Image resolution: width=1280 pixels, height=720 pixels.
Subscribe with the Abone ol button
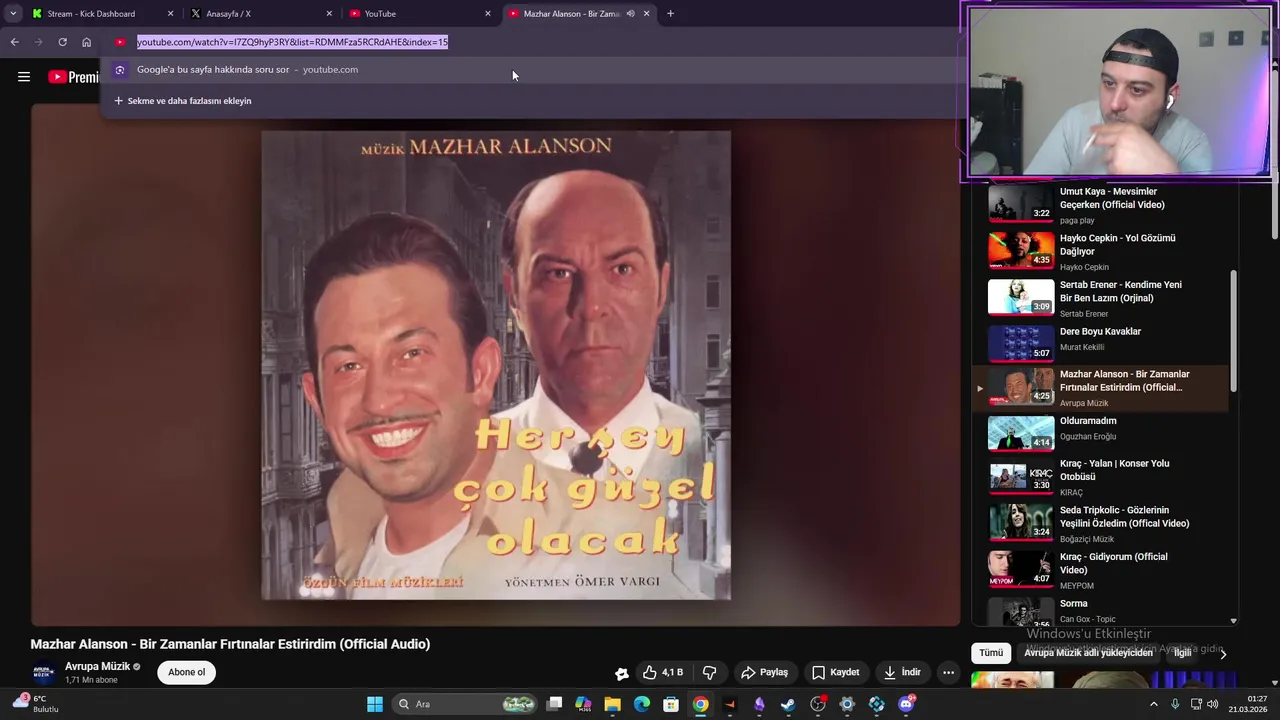click(x=186, y=672)
